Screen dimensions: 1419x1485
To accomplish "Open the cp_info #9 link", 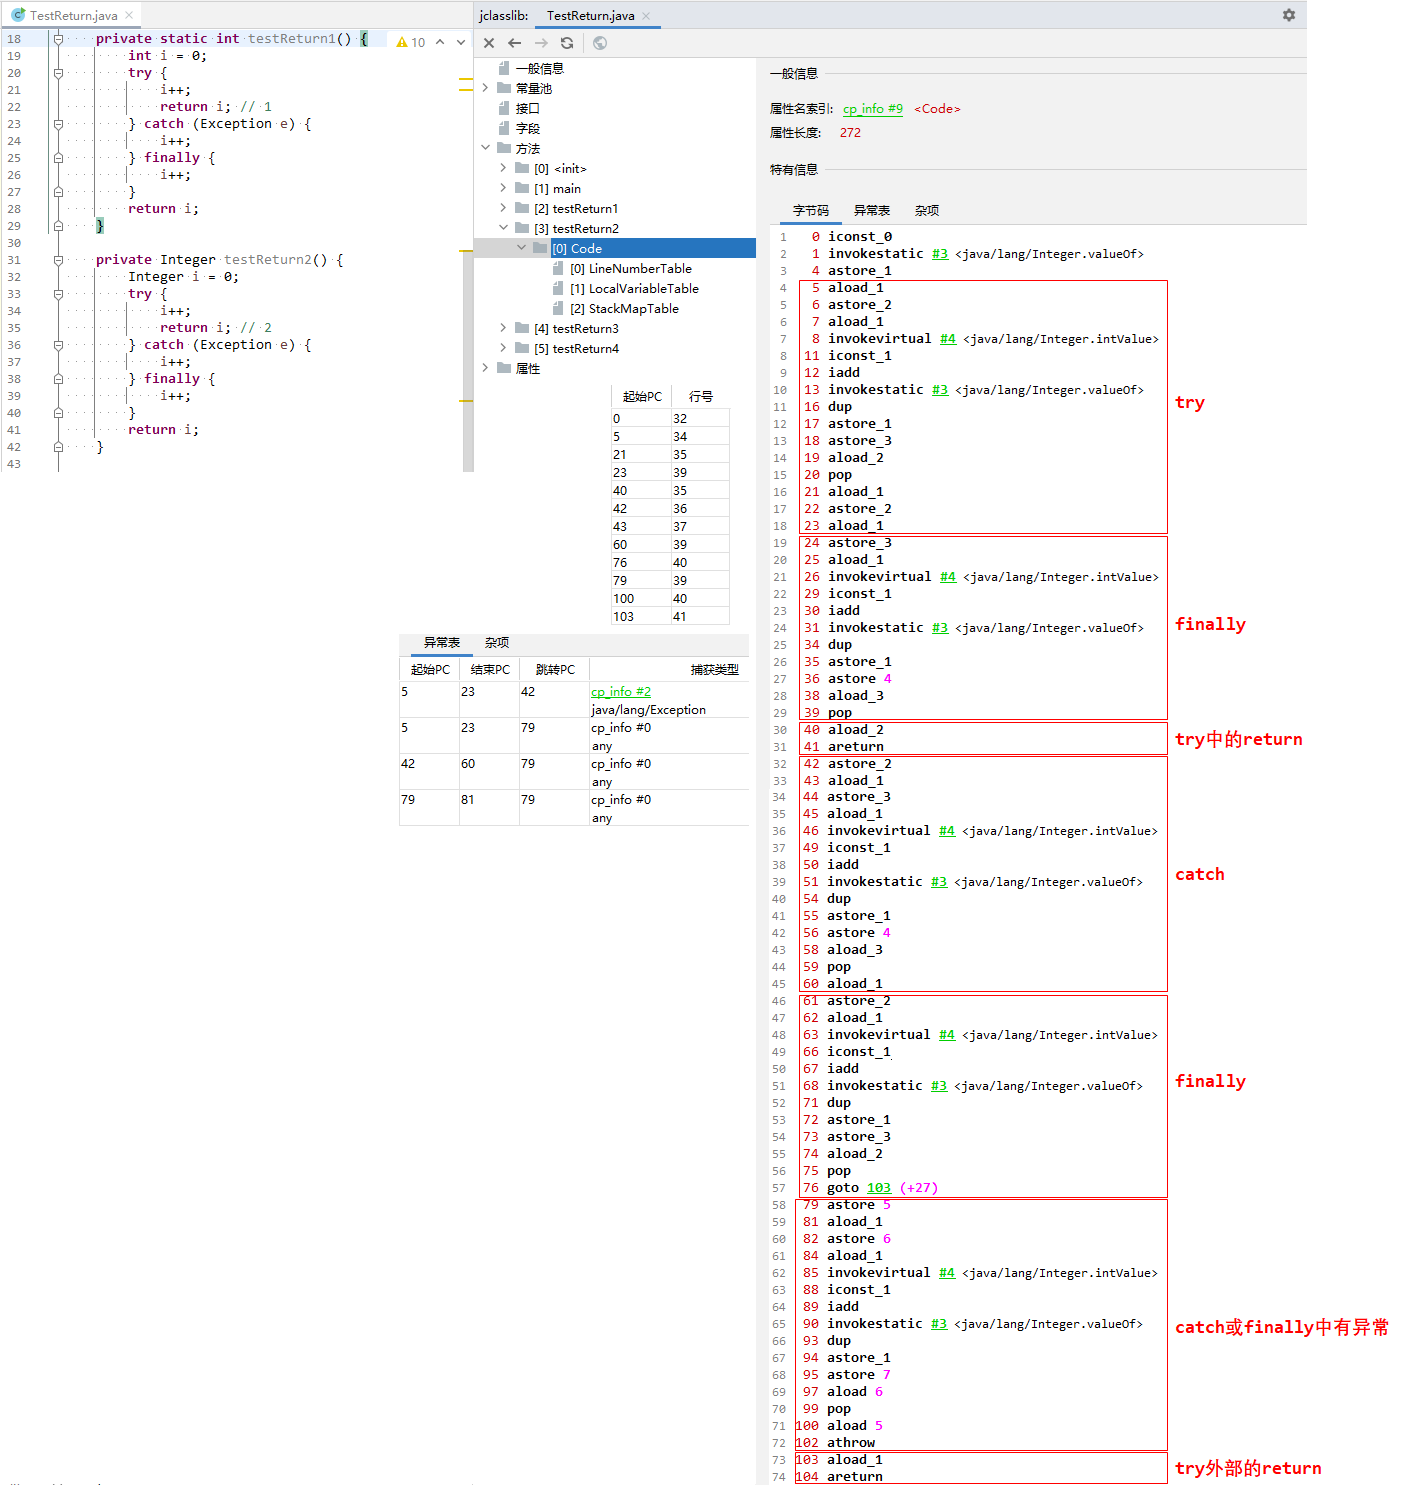I will [x=873, y=109].
